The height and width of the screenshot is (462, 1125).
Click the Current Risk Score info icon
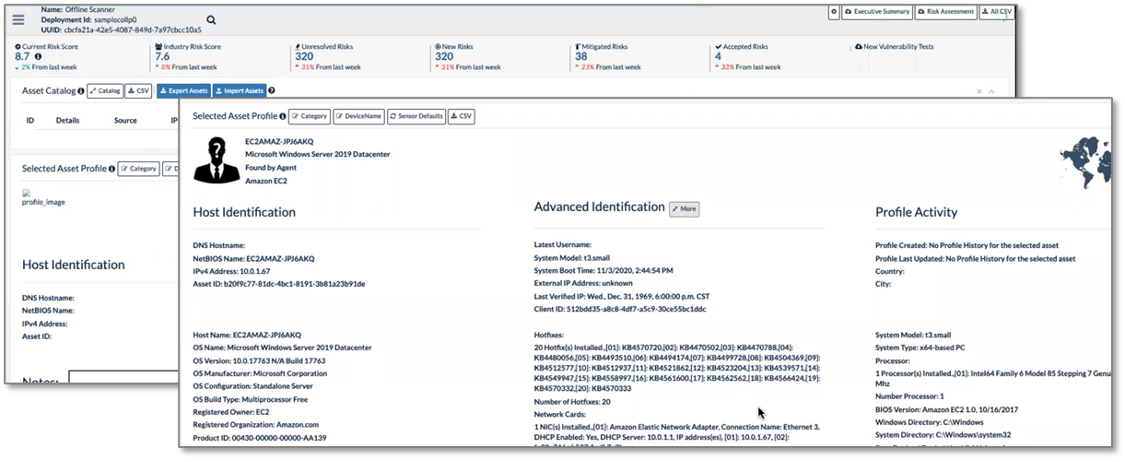point(38,57)
